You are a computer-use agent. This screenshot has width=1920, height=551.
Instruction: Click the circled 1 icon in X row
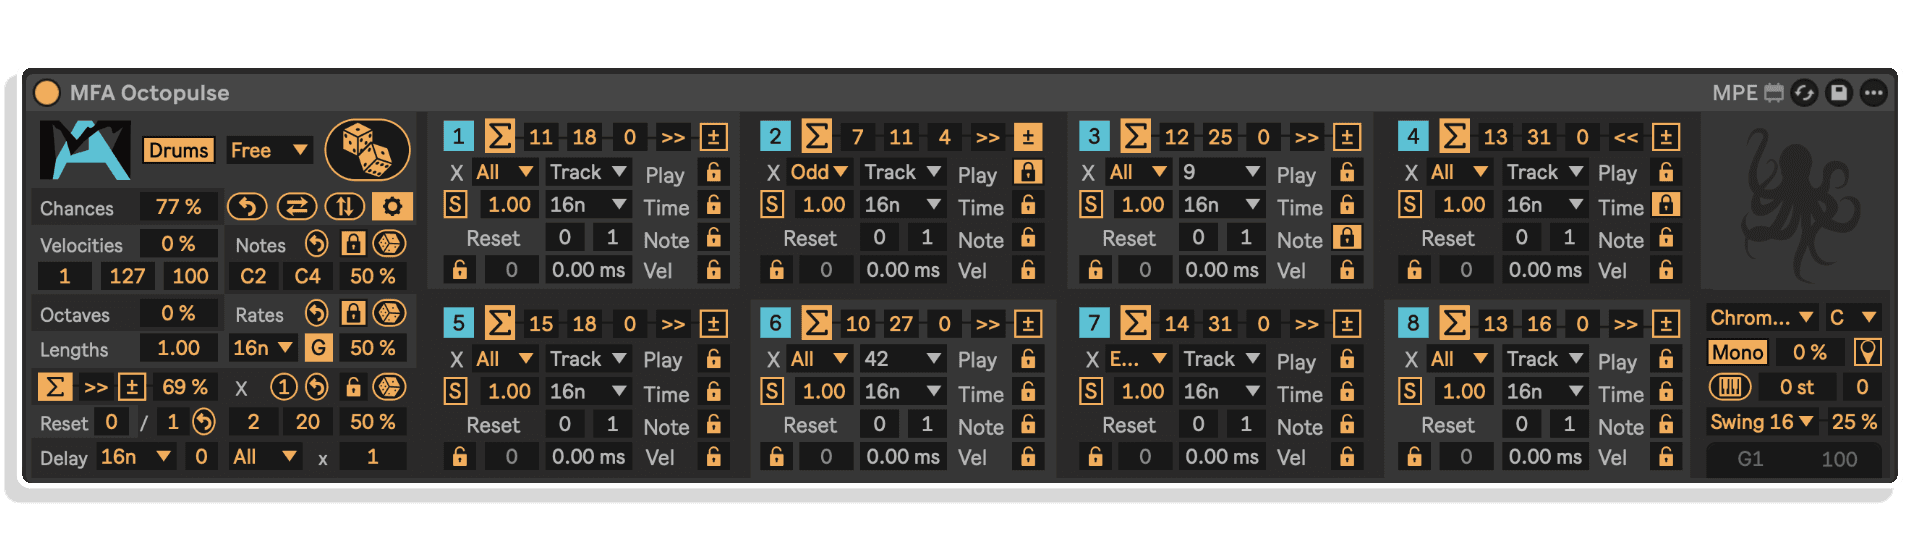[284, 387]
